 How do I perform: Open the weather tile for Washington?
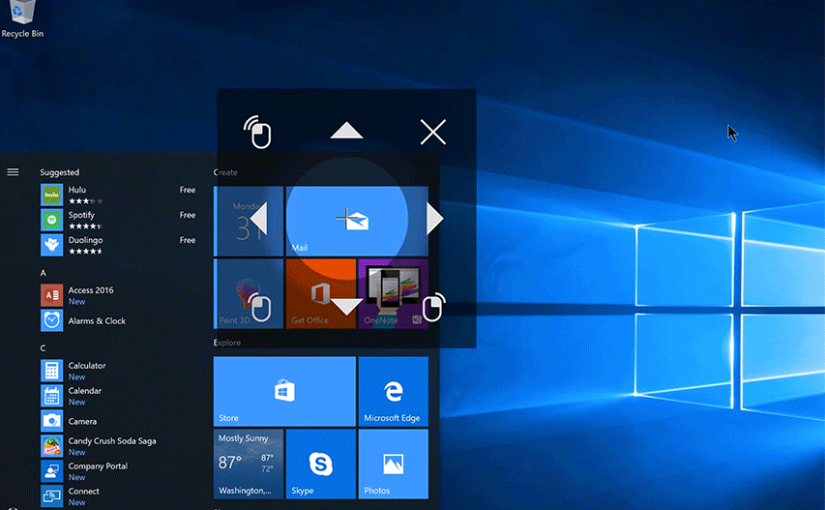(248, 464)
